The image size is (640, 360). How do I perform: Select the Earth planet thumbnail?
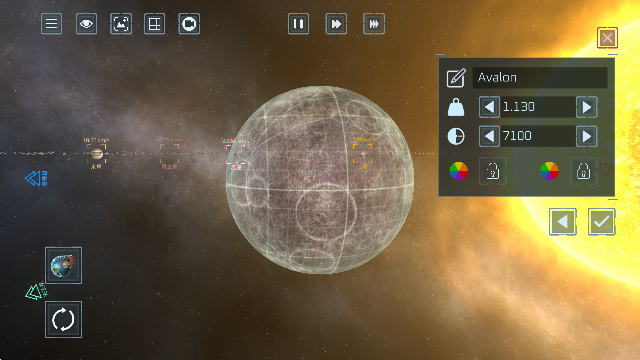tap(63, 265)
